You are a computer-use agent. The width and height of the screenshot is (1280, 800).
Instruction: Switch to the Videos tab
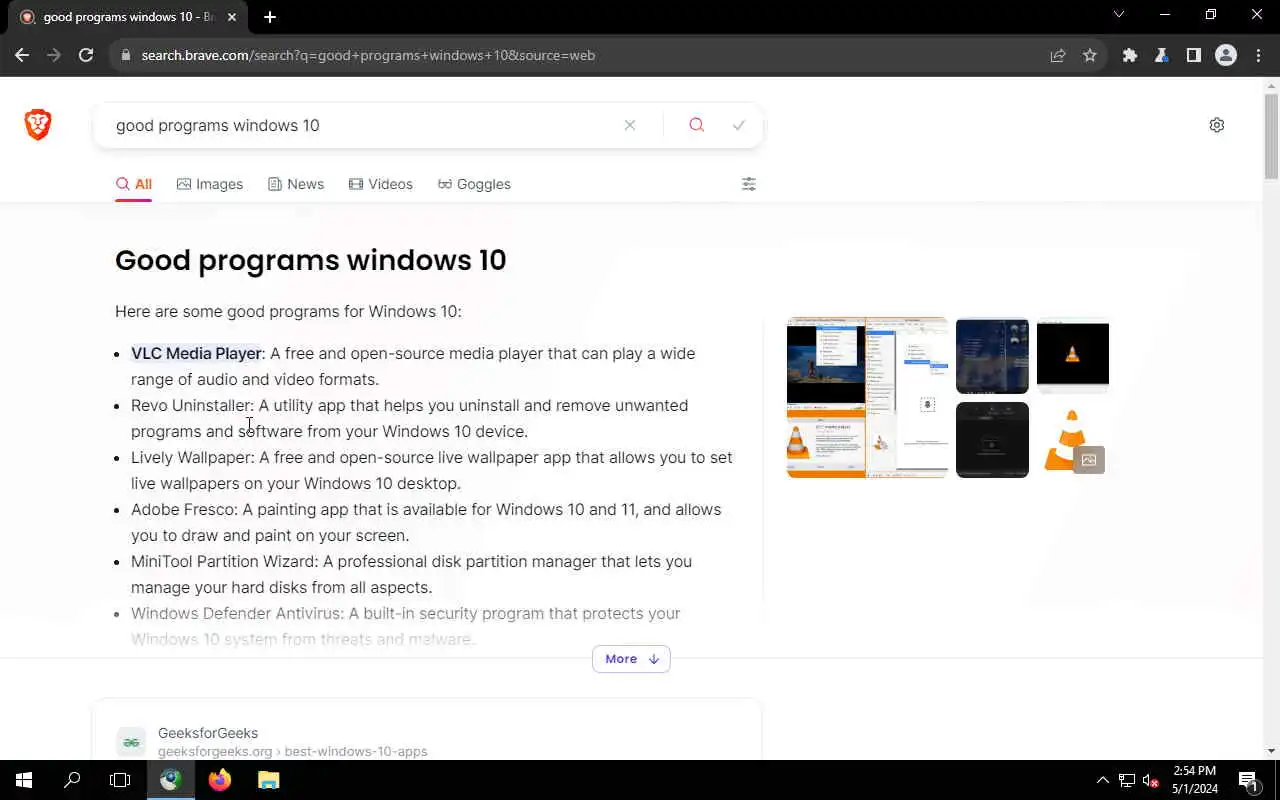click(381, 184)
